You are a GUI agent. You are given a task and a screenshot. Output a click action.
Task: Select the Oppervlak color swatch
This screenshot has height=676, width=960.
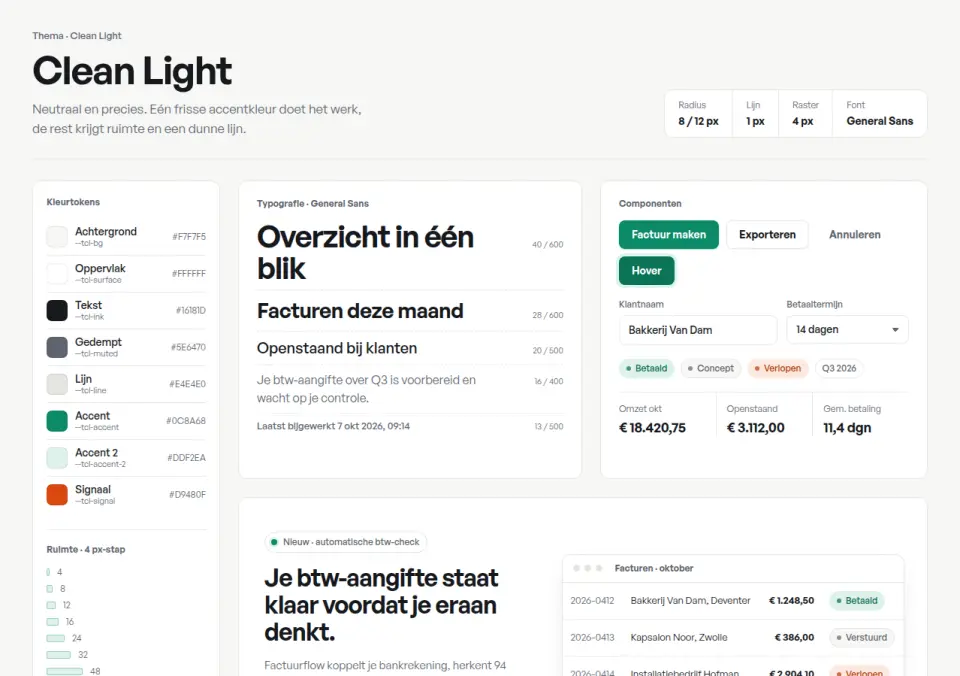57,274
